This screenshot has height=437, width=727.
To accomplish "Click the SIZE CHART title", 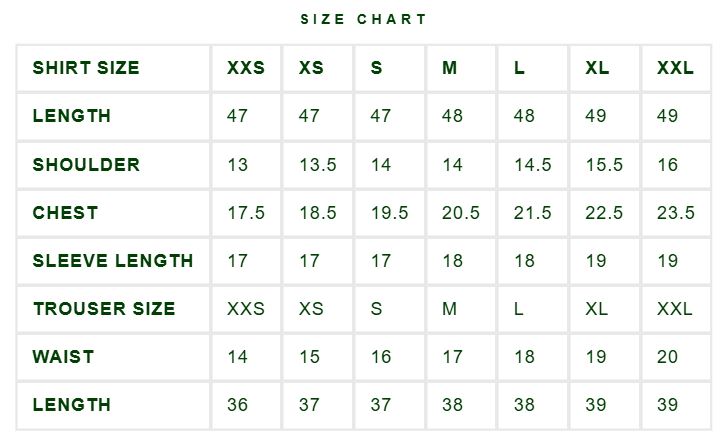I will tap(363, 19).
